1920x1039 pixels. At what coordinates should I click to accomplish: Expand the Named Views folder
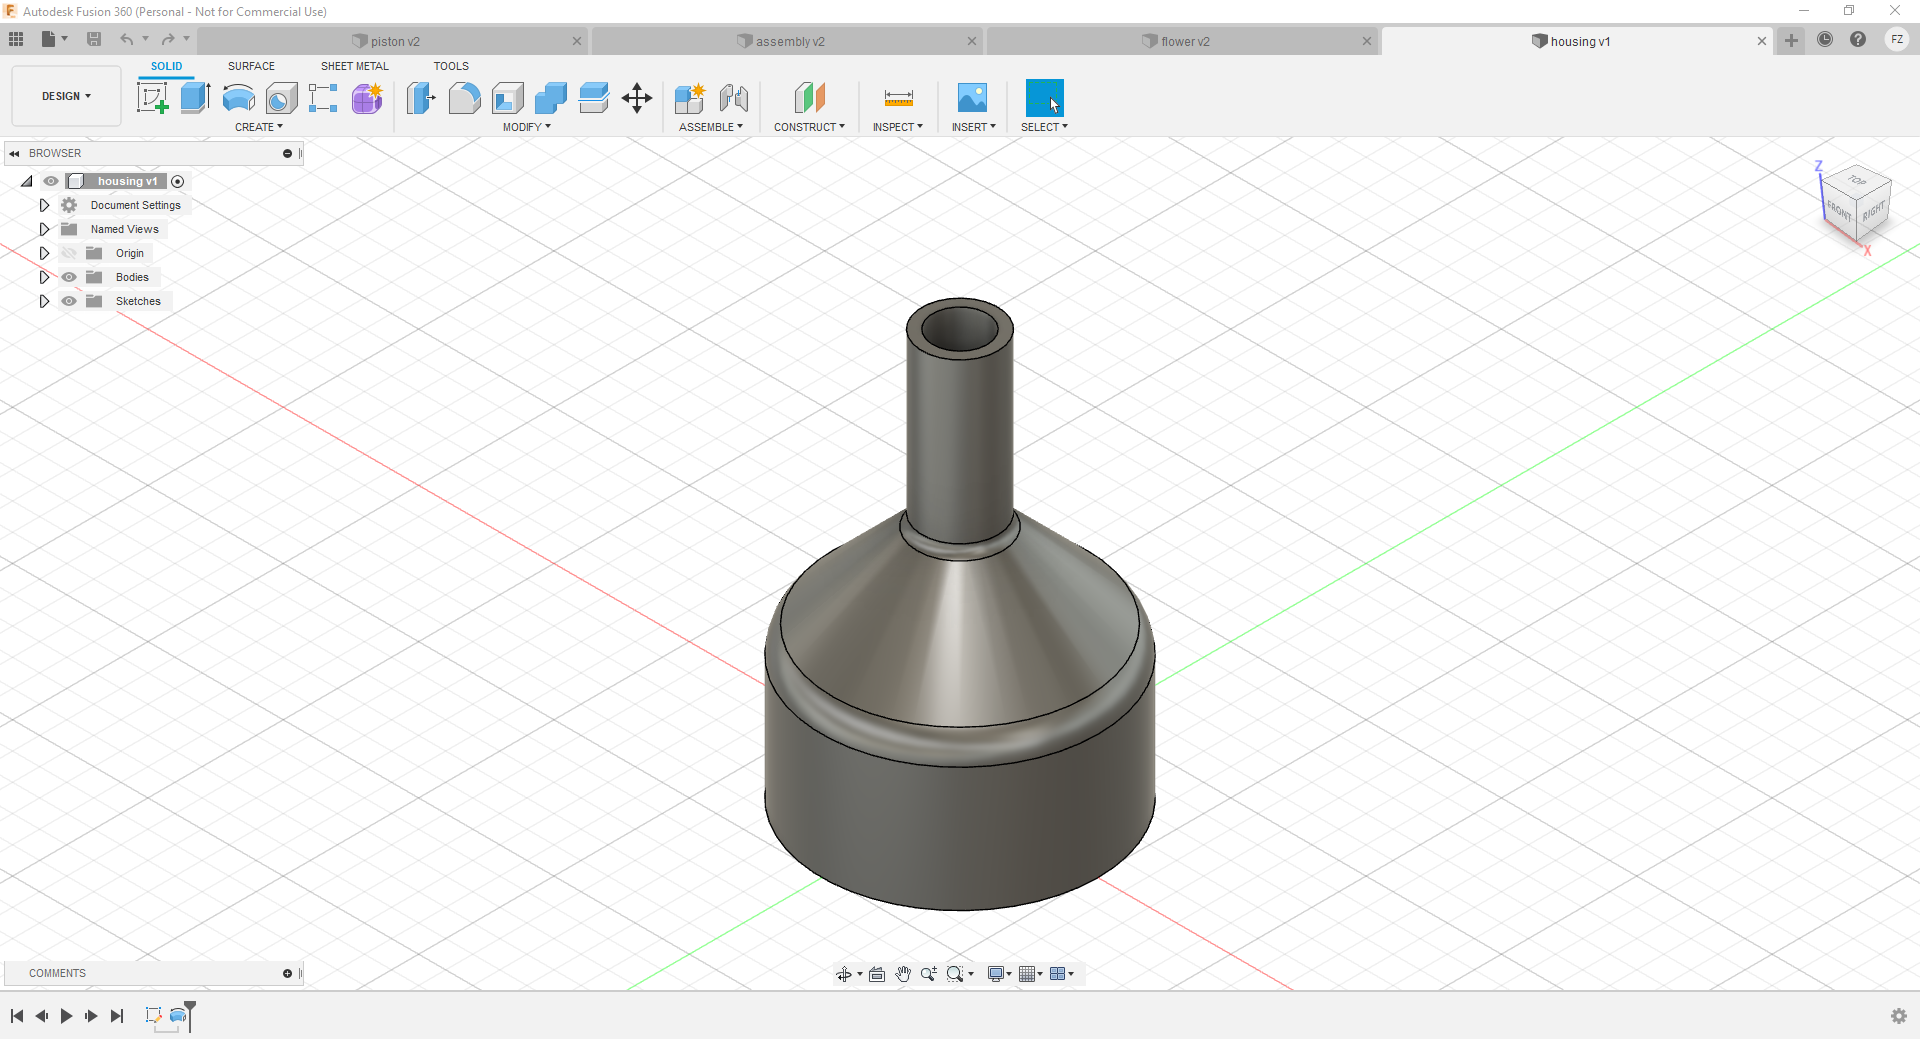(44, 229)
